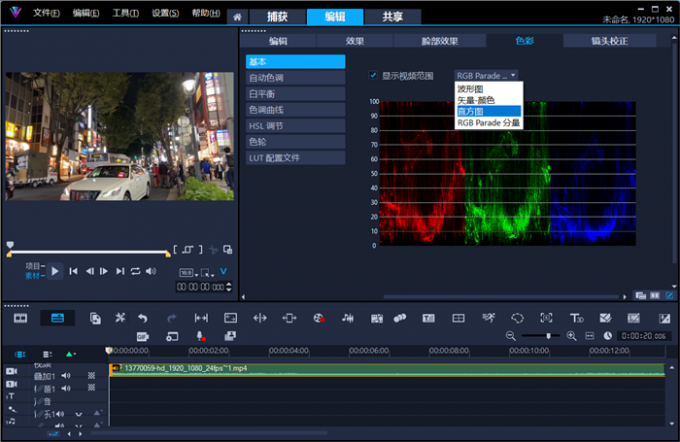Open the 设置 menu
Viewport: 680px width, 442px height.
[165, 13]
